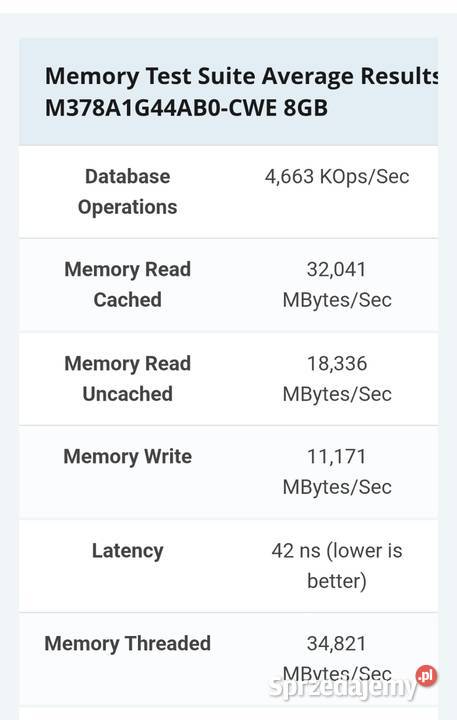Click the Memory Read Uncached label

[x=128, y=378]
